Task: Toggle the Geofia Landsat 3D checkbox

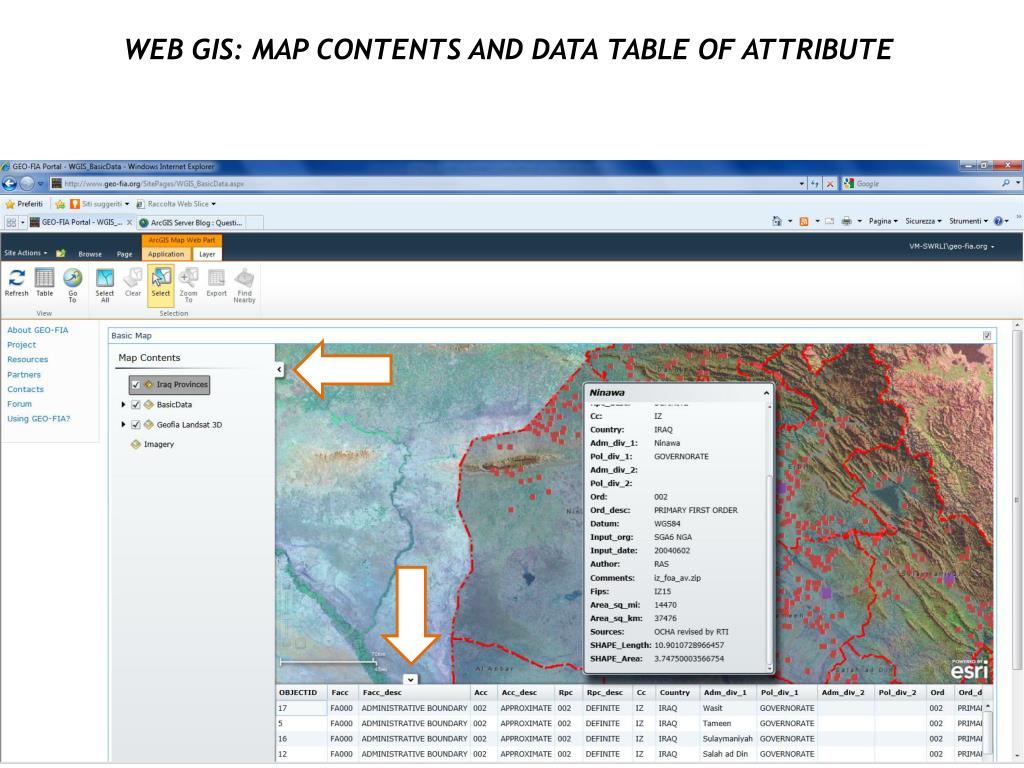Action: pyautogui.click(x=136, y=425)
